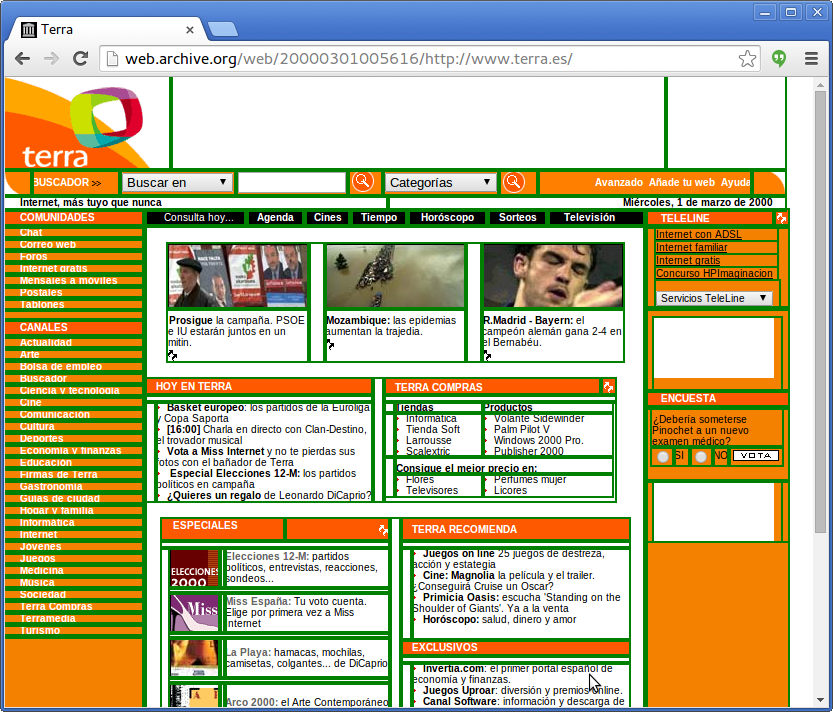
Task: Click the browser back arrow
Action: click(x=22, y=58)
